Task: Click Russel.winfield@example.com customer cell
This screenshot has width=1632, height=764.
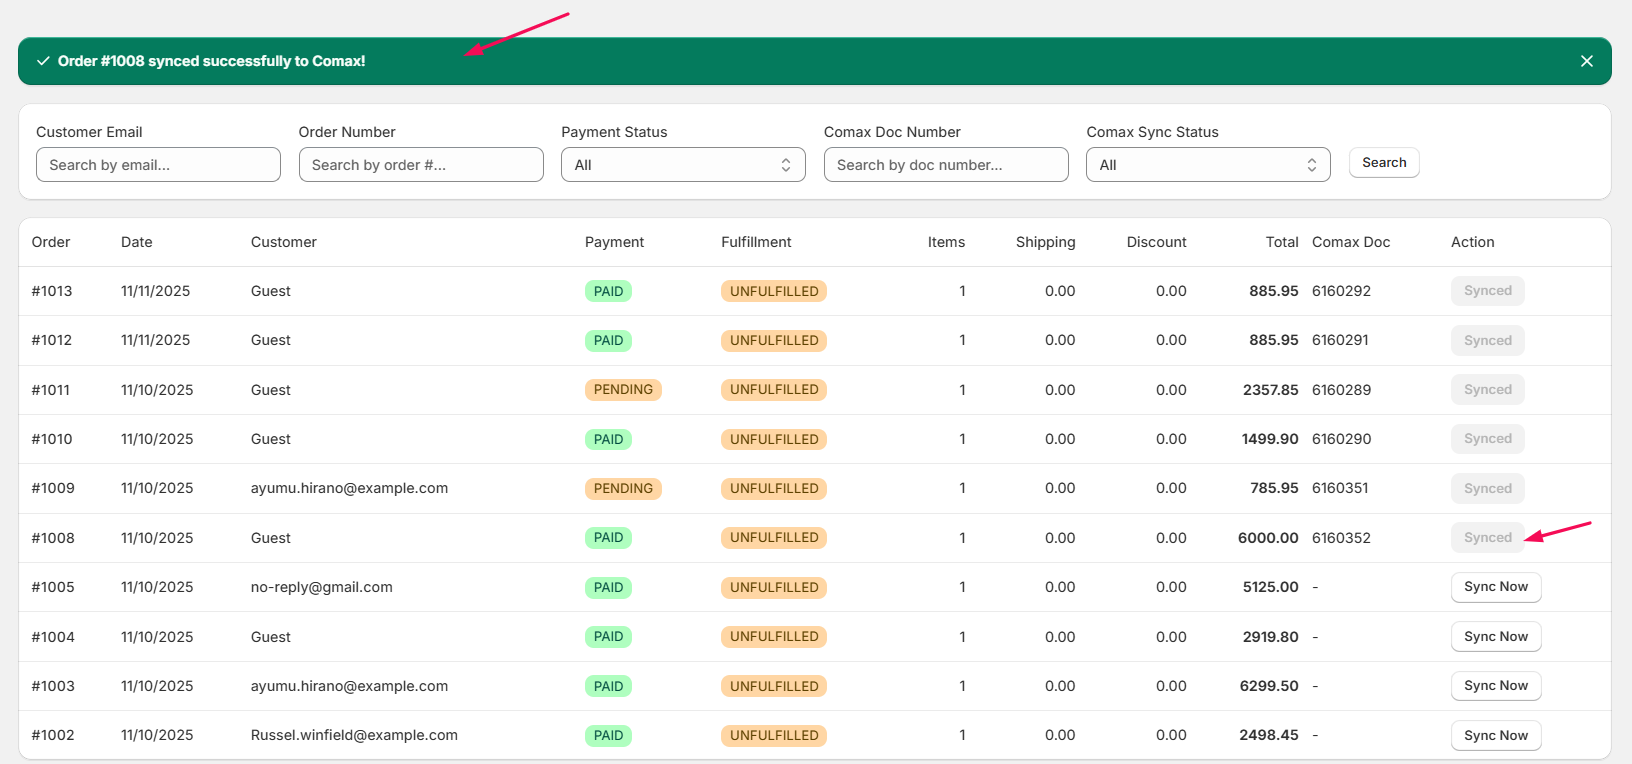Action: click(354, 735)
